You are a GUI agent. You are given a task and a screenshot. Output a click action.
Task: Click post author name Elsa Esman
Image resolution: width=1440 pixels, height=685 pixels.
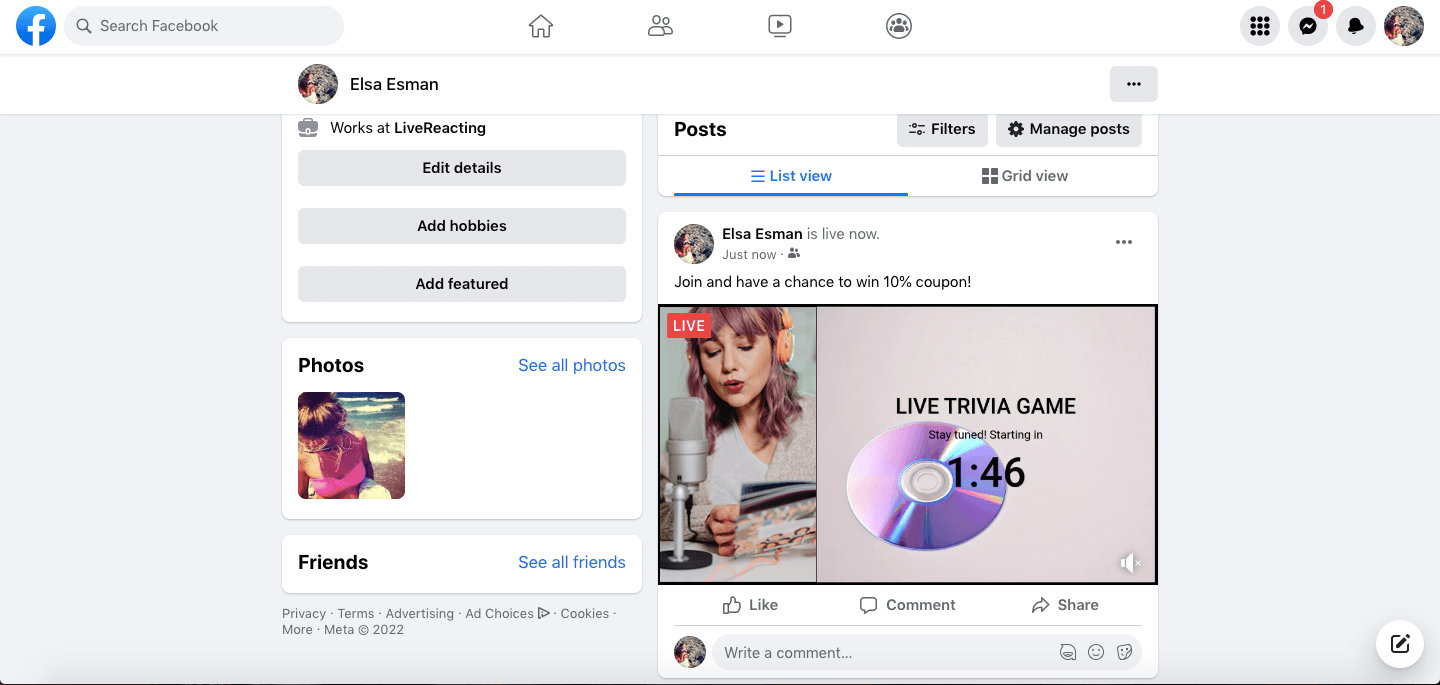click(762, 234)
